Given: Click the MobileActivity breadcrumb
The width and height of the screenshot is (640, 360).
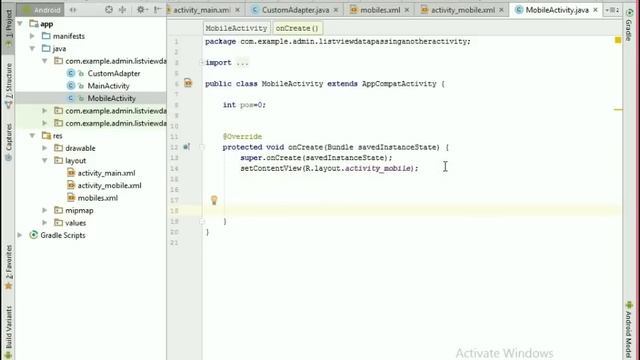Looking at the screenshot, I should [x=236, y=28].
